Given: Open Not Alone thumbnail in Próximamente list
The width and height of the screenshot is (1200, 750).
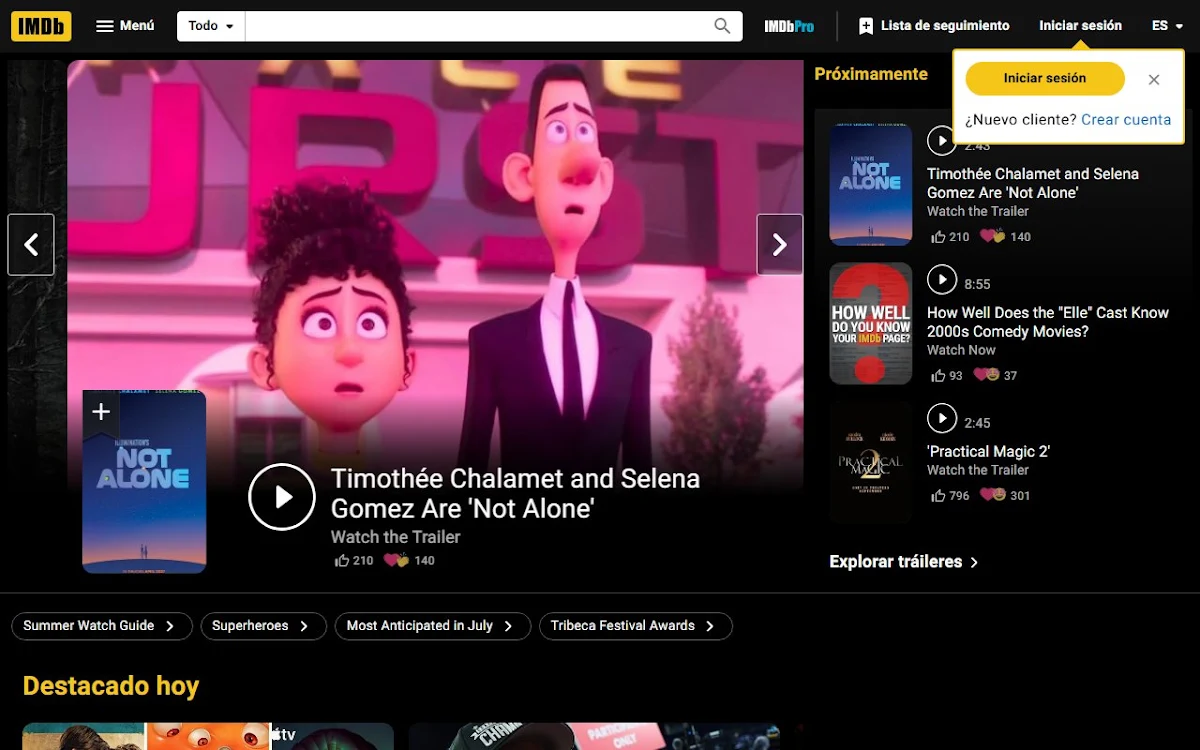Looking at the screenshot, I should (x=871, y=184).
